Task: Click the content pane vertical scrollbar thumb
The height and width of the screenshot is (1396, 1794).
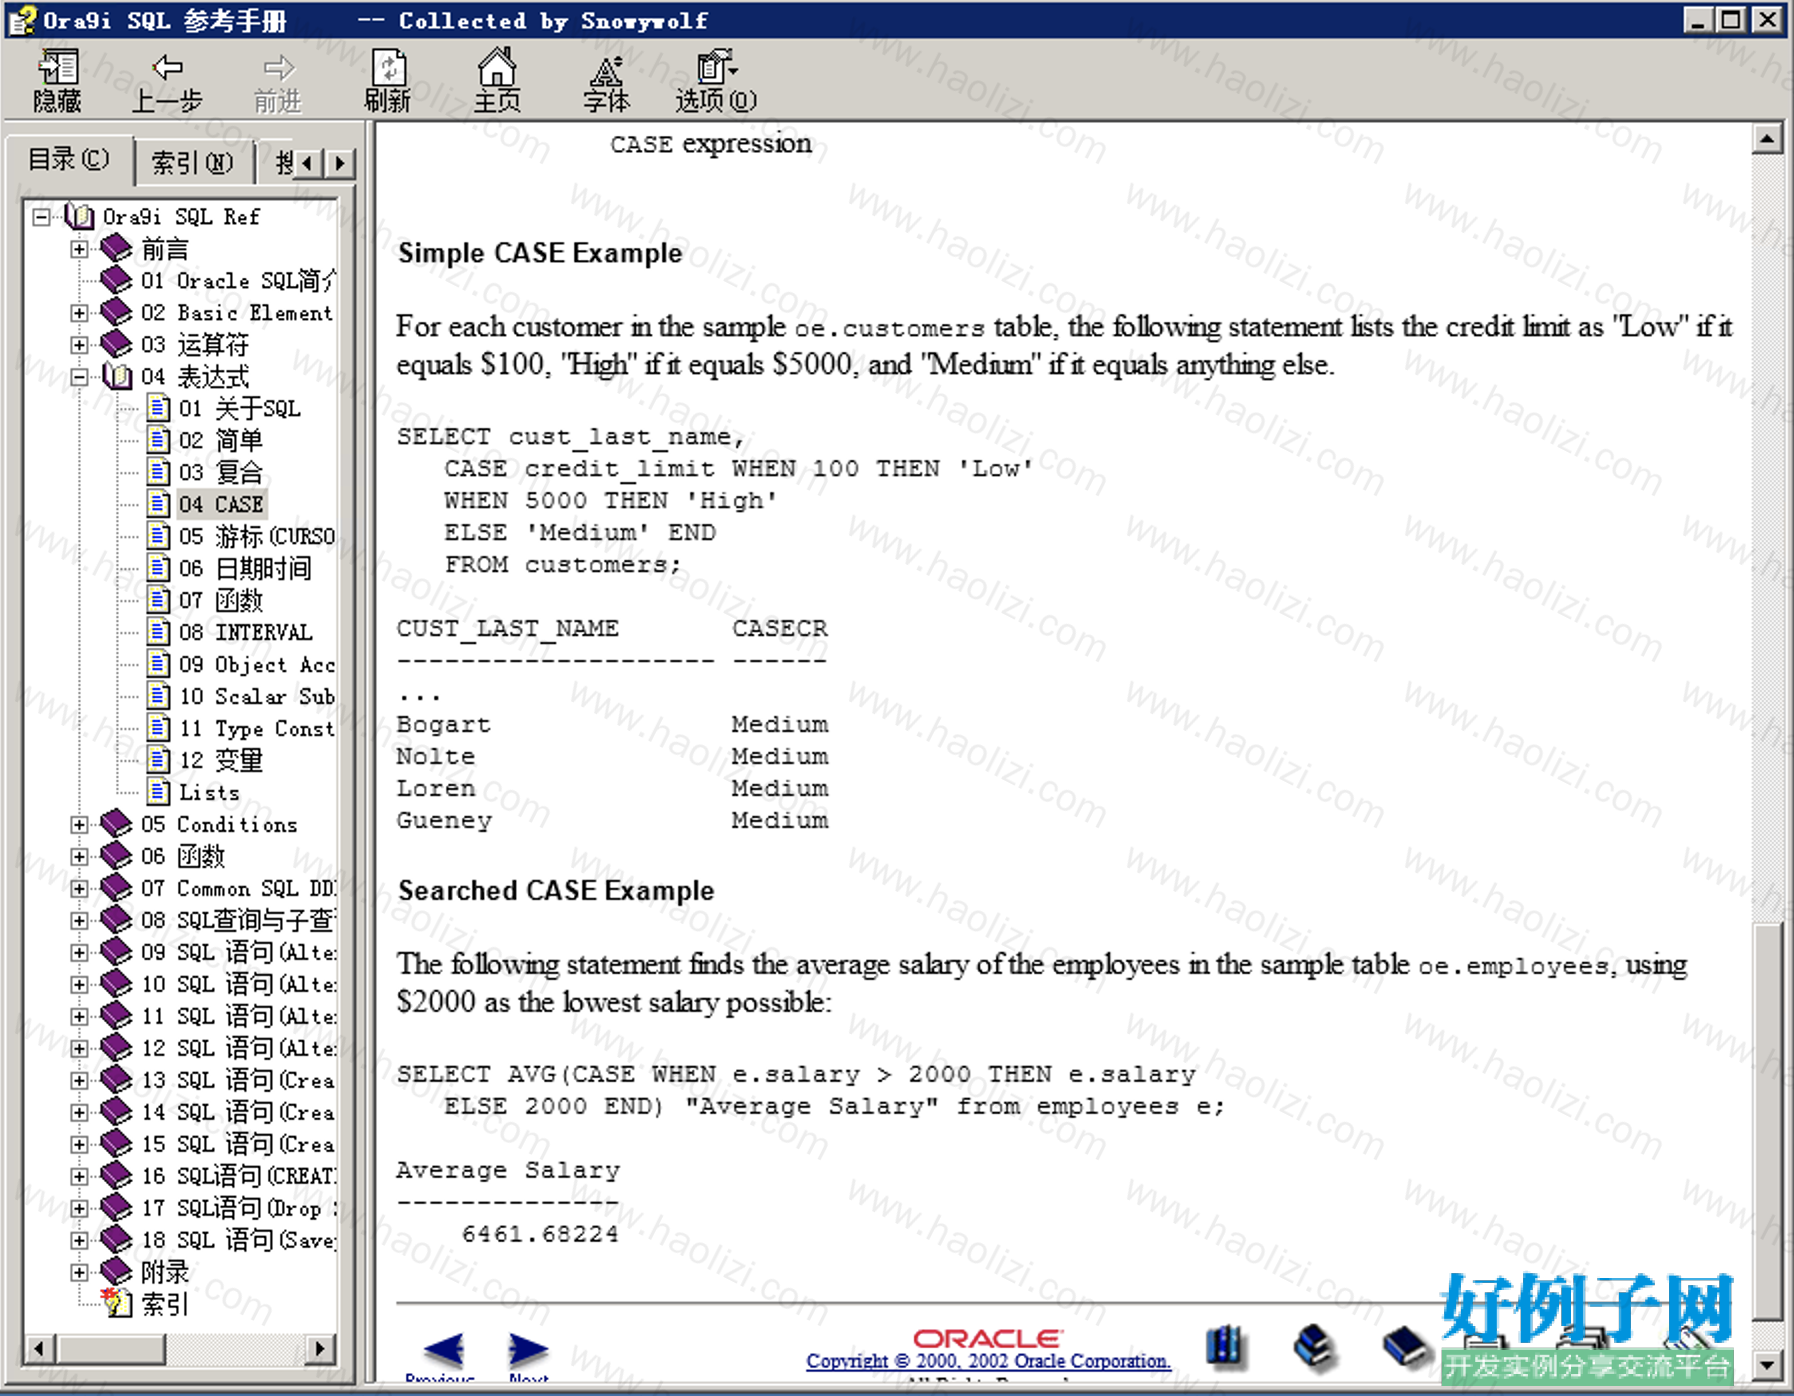Action: pos(1767,1122)
